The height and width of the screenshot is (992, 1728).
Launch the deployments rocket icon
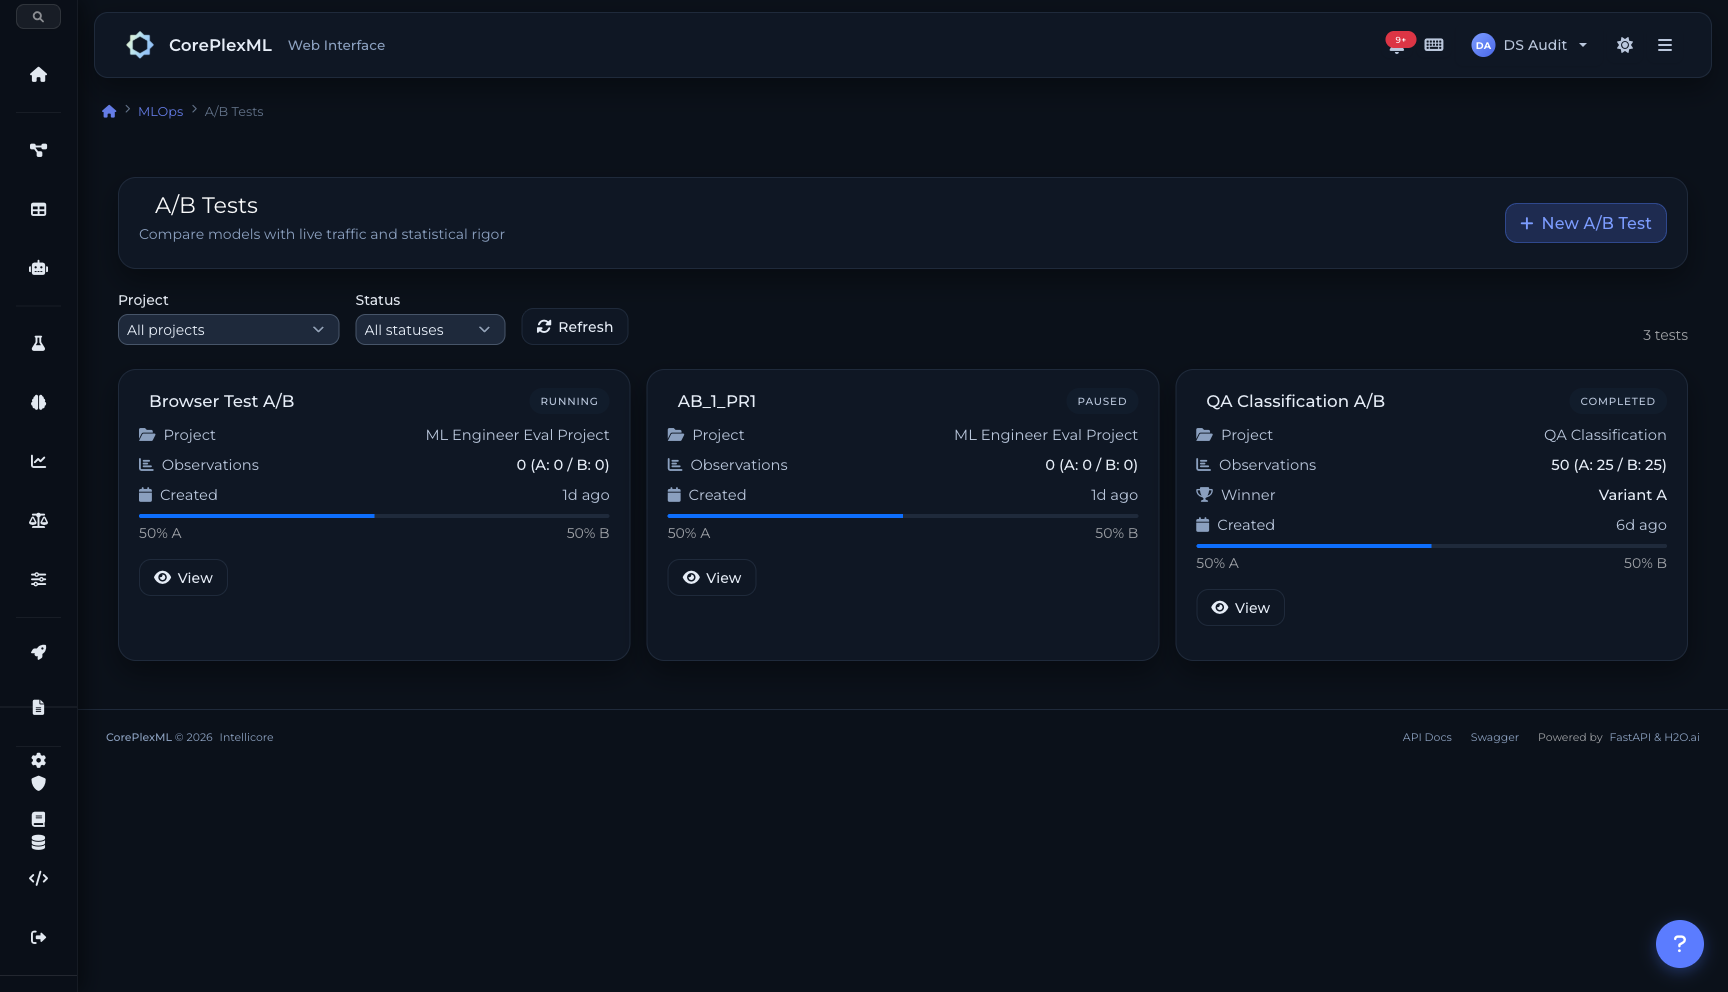click(x=38, y=652)
